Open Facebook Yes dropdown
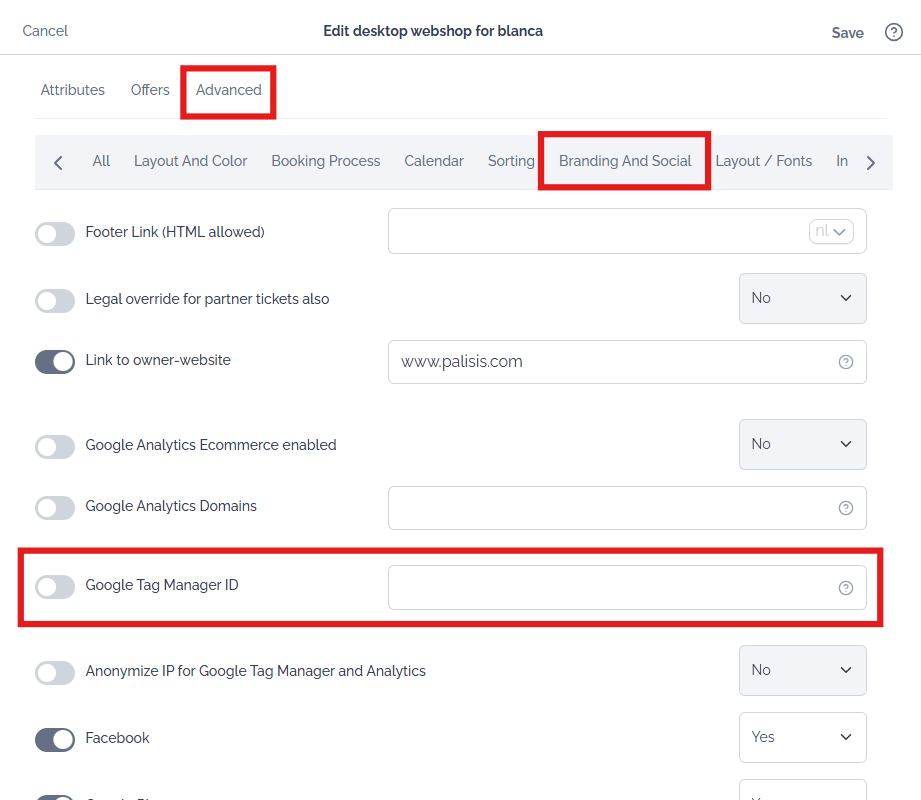 coord(802,738)
